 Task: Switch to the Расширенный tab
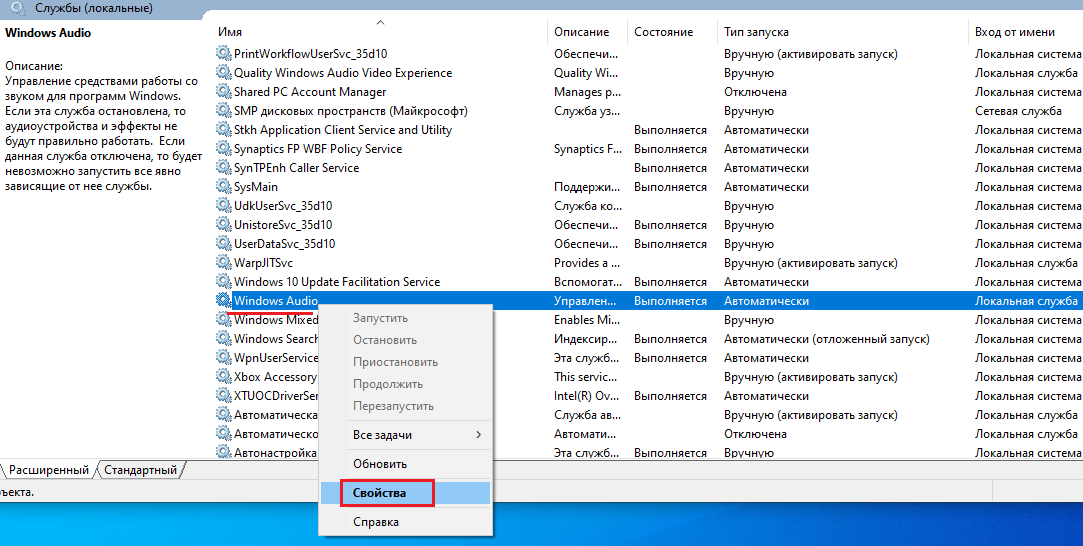48,470
